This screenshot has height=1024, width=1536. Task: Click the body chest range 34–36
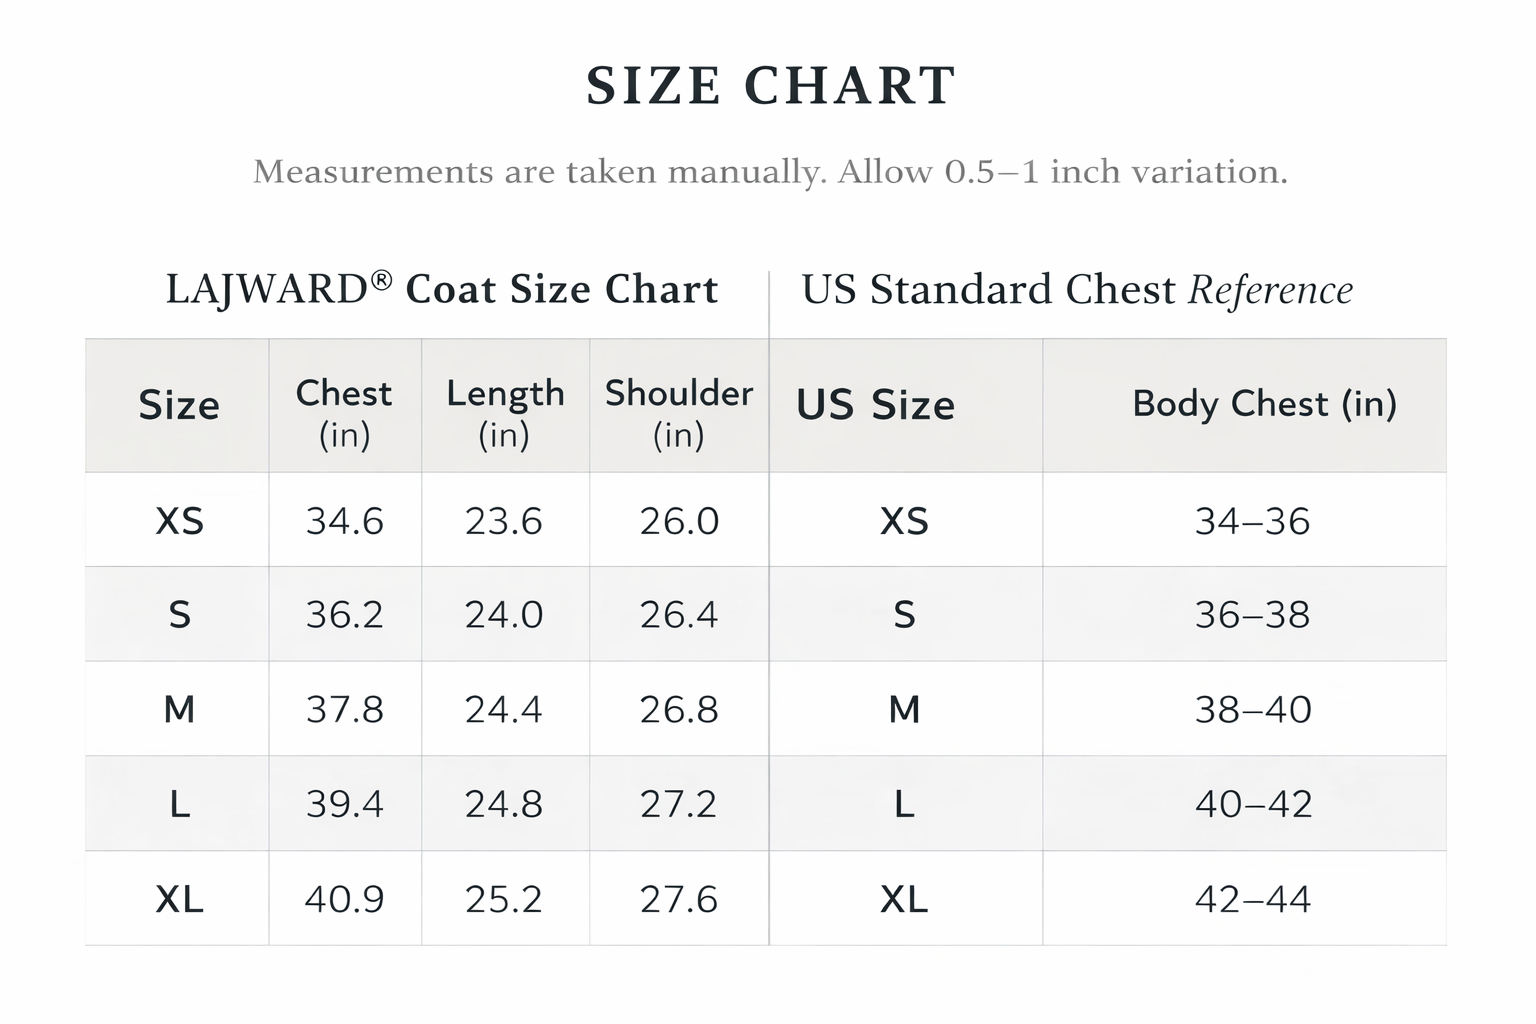[1252, 521]
